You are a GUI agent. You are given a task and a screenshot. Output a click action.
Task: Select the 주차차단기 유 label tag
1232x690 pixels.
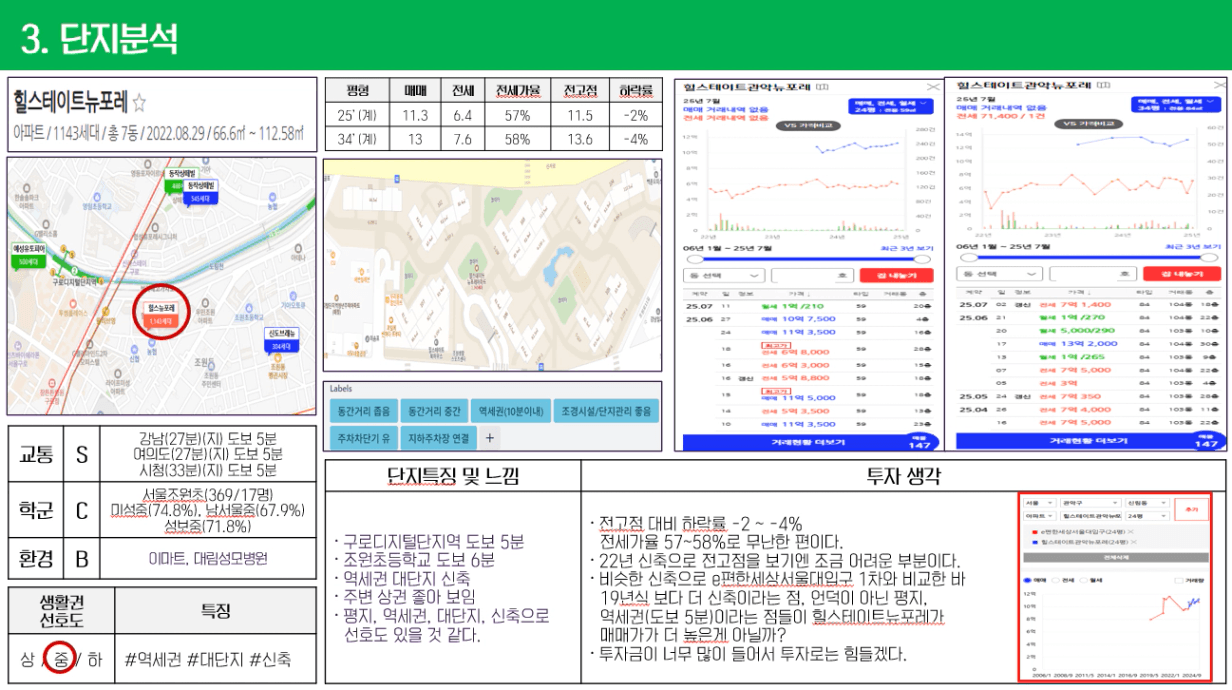point(362,438)
